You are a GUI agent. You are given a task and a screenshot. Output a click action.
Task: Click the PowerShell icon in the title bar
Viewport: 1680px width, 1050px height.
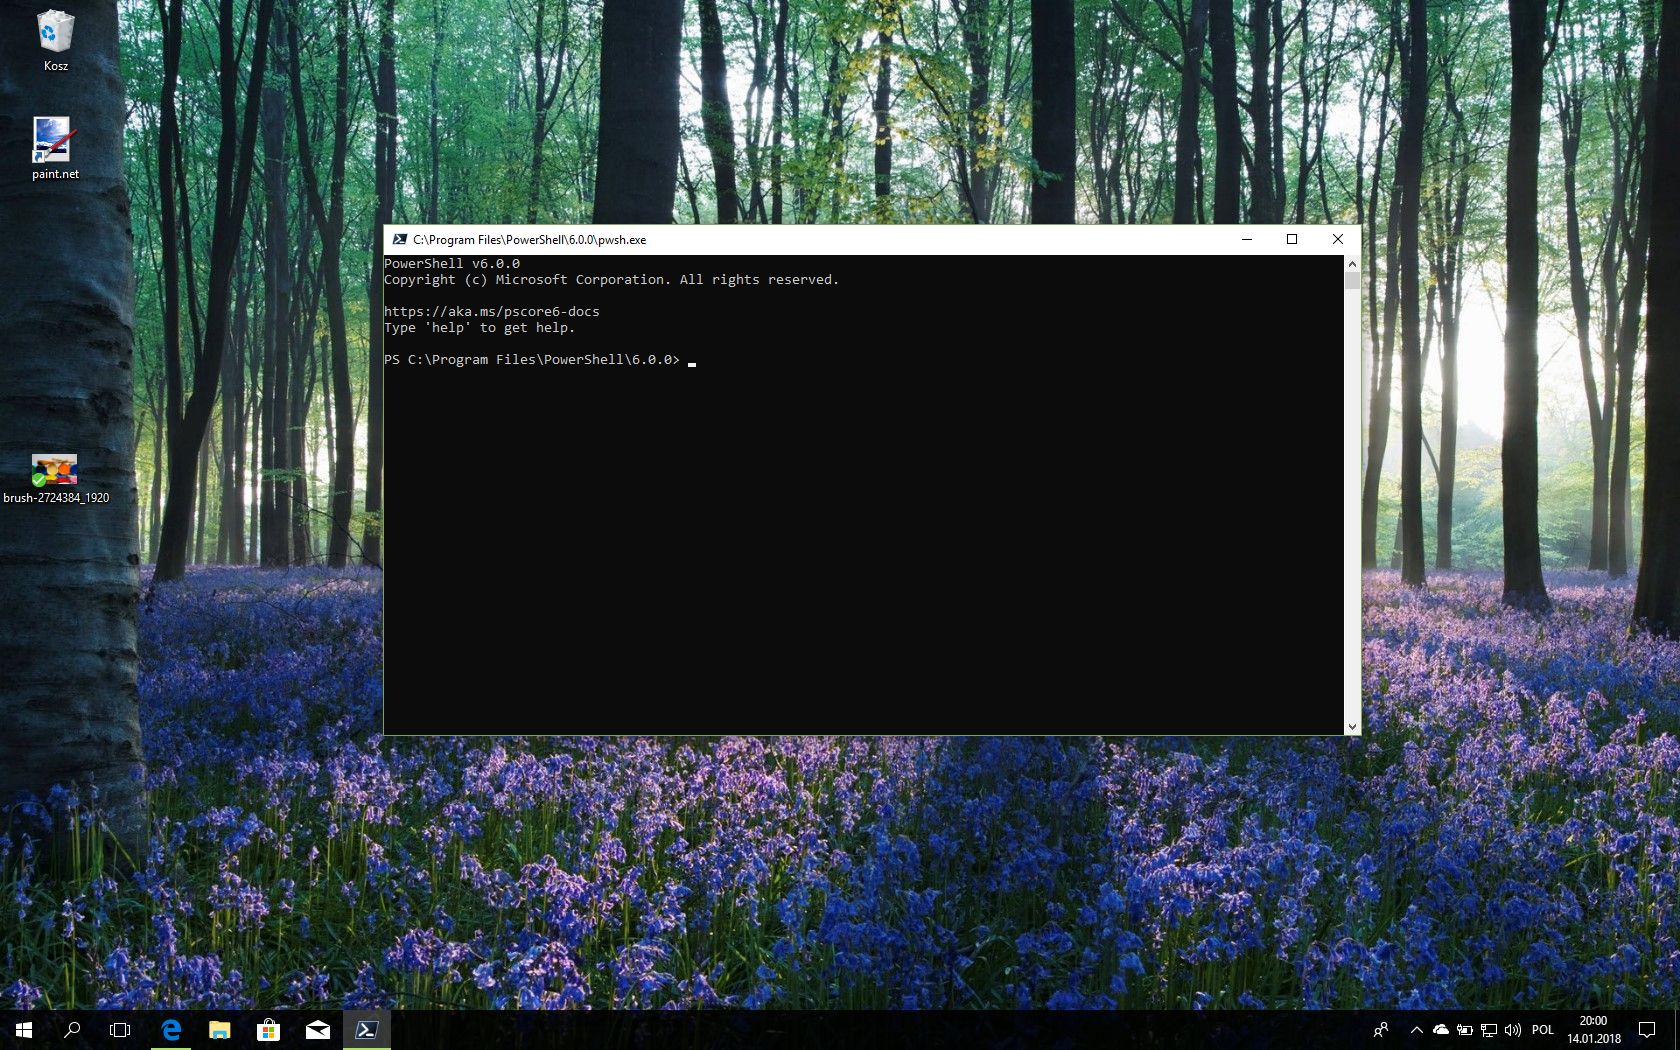(400, 239)
